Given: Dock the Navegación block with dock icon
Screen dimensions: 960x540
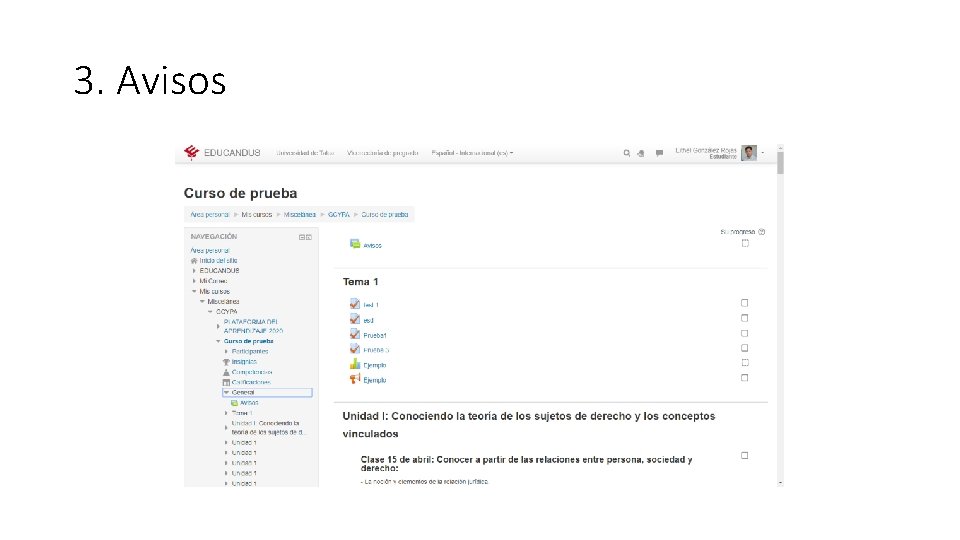Looking at the screenshot, I should point(309,237).
